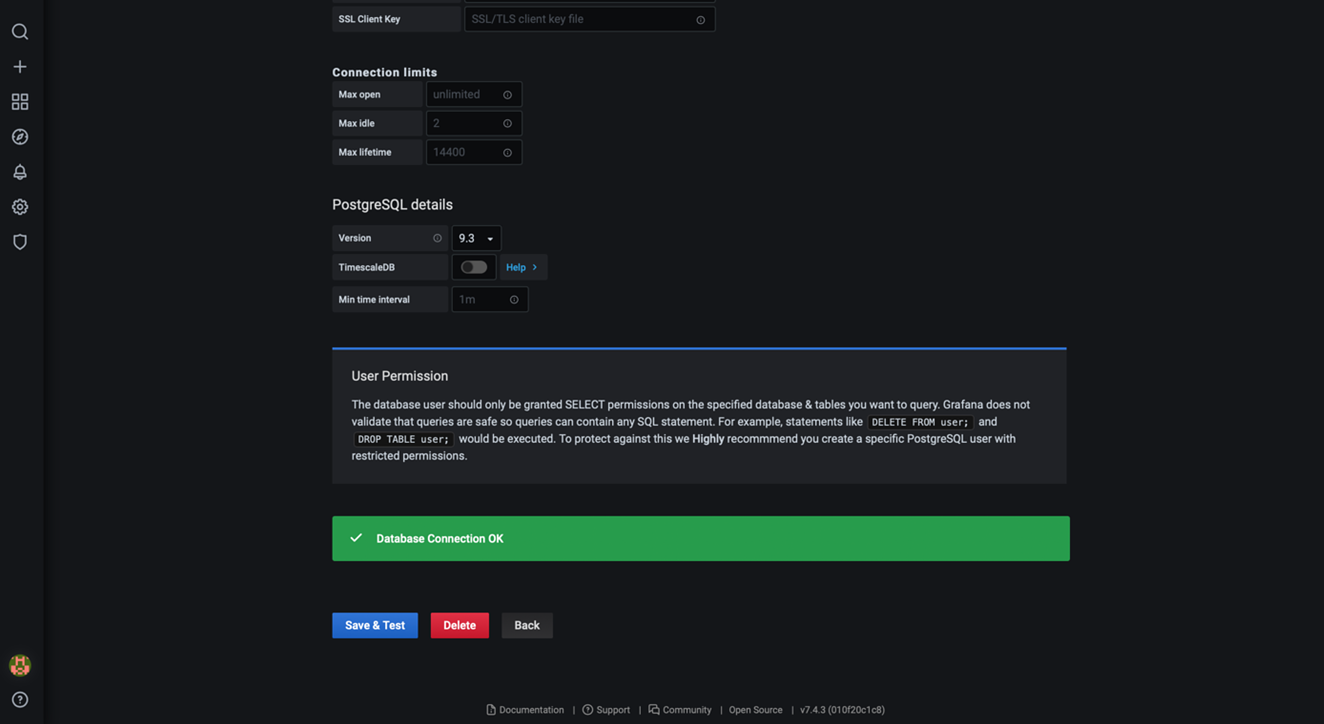
Task: Open the Open Source footer link
Action: pos(755,710)
